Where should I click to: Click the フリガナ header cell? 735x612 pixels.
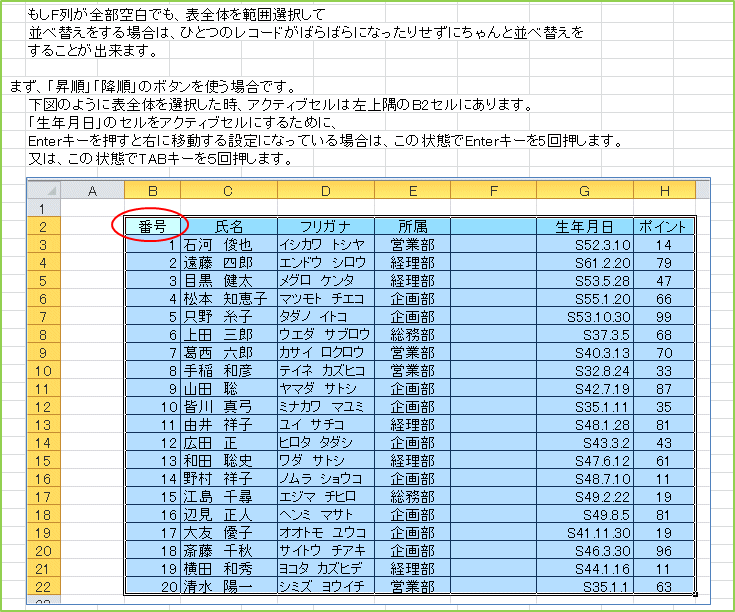(326, 226)
